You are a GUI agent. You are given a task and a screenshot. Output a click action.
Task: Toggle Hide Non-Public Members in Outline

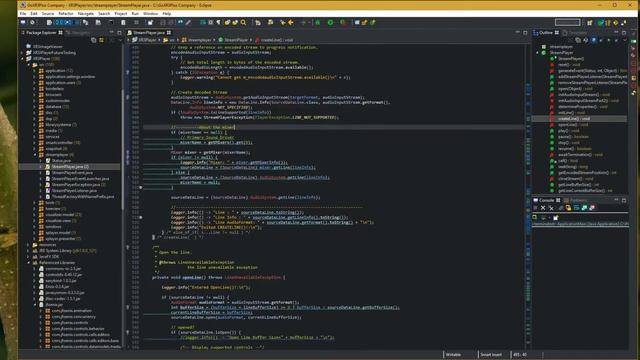(x=609, y=40)
